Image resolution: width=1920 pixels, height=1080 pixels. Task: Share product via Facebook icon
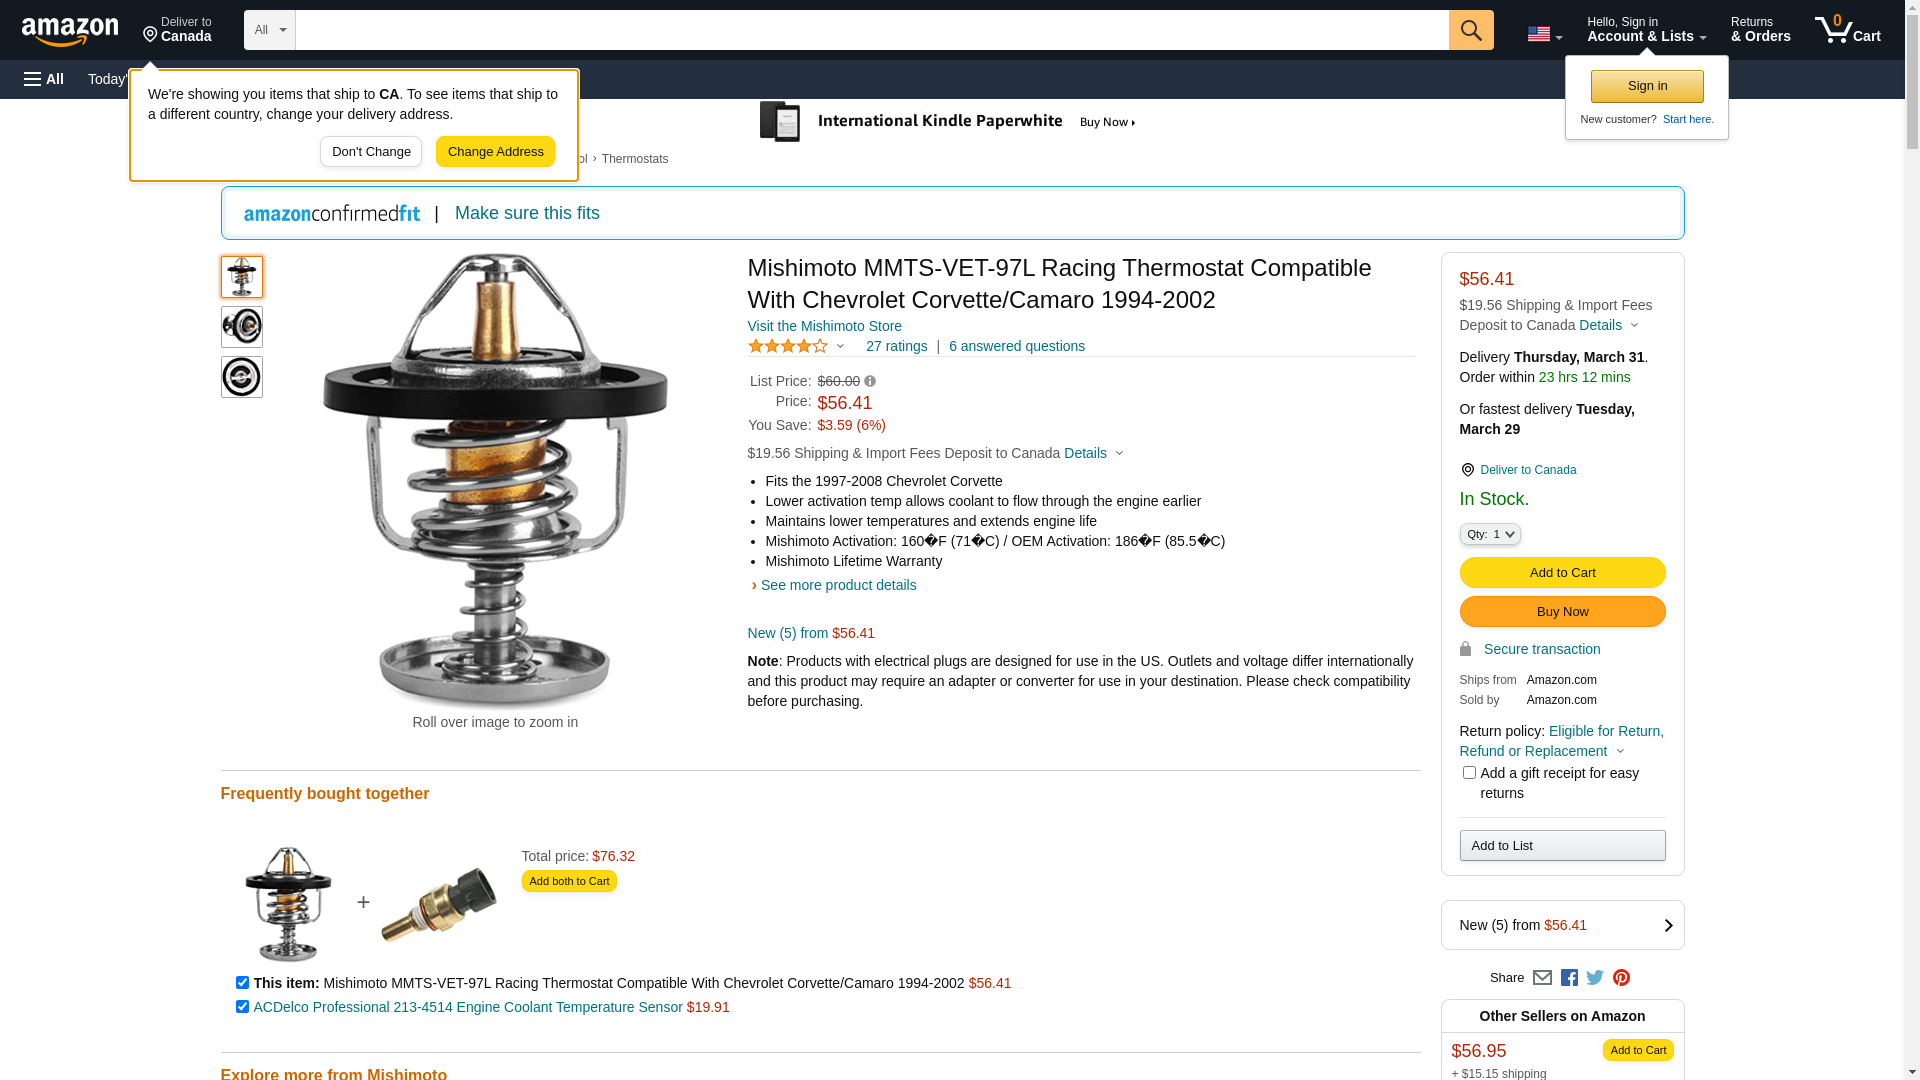pyautogui.click(x=1569, y=978)
